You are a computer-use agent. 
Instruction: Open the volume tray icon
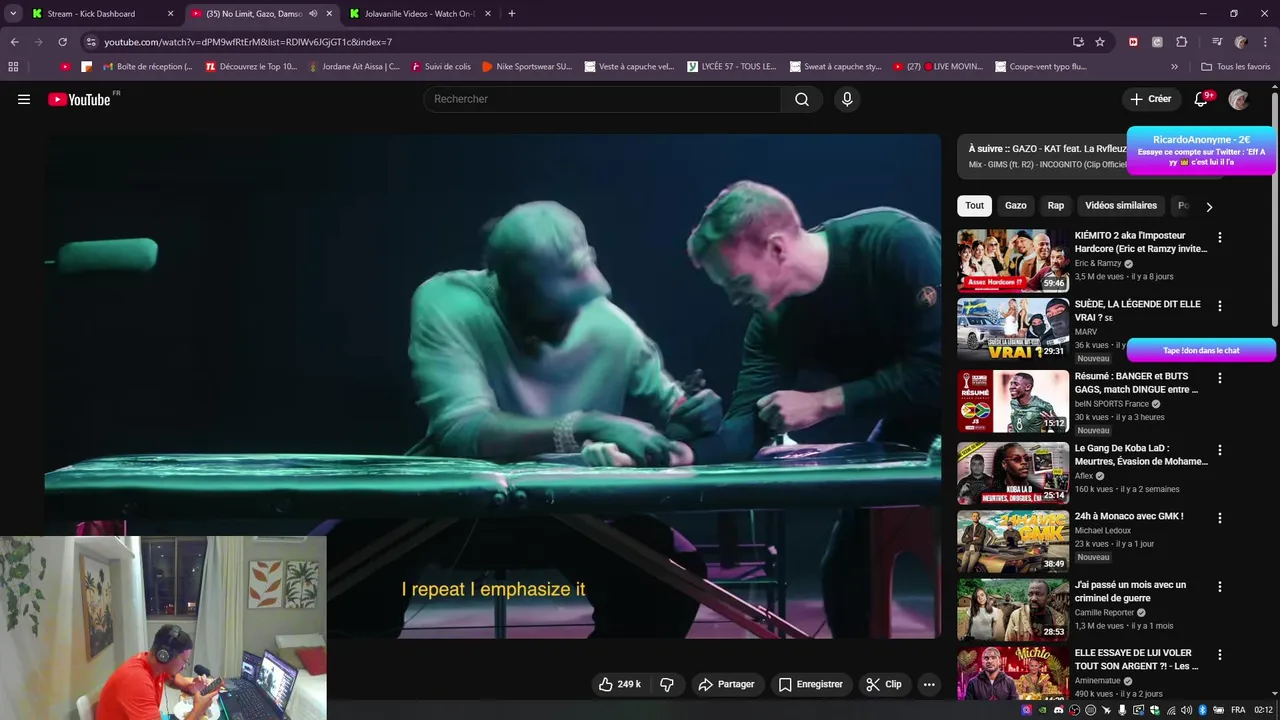[1186, 710]
